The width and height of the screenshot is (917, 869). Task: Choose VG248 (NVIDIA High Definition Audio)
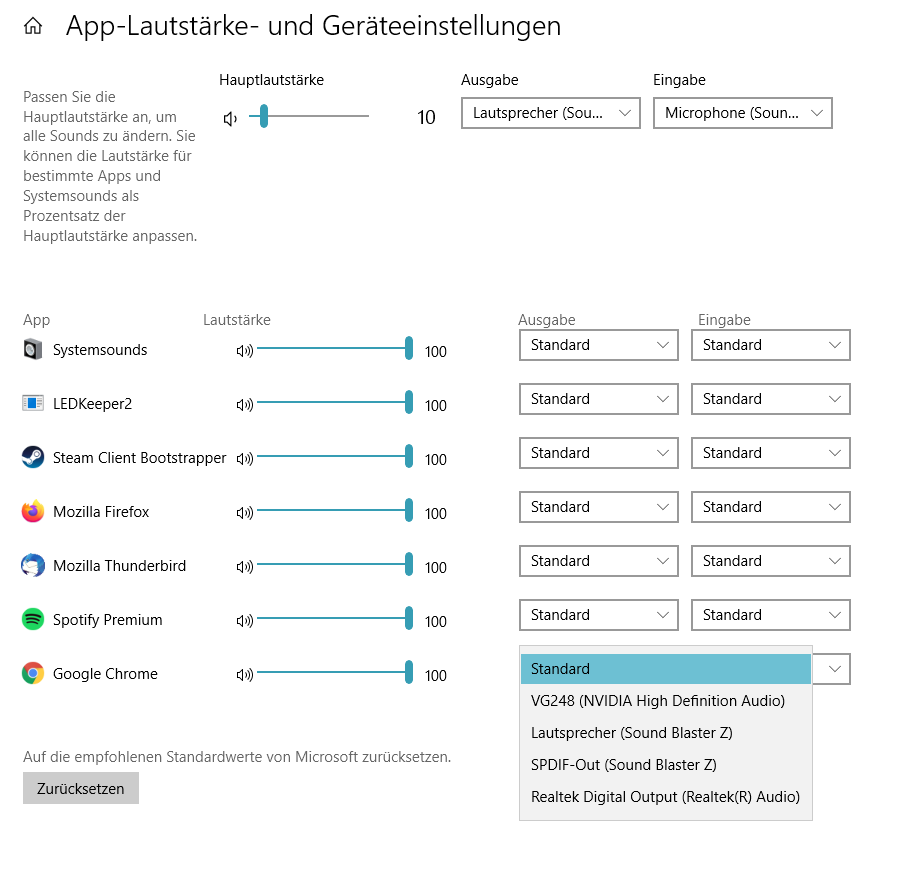click(666, 701)
